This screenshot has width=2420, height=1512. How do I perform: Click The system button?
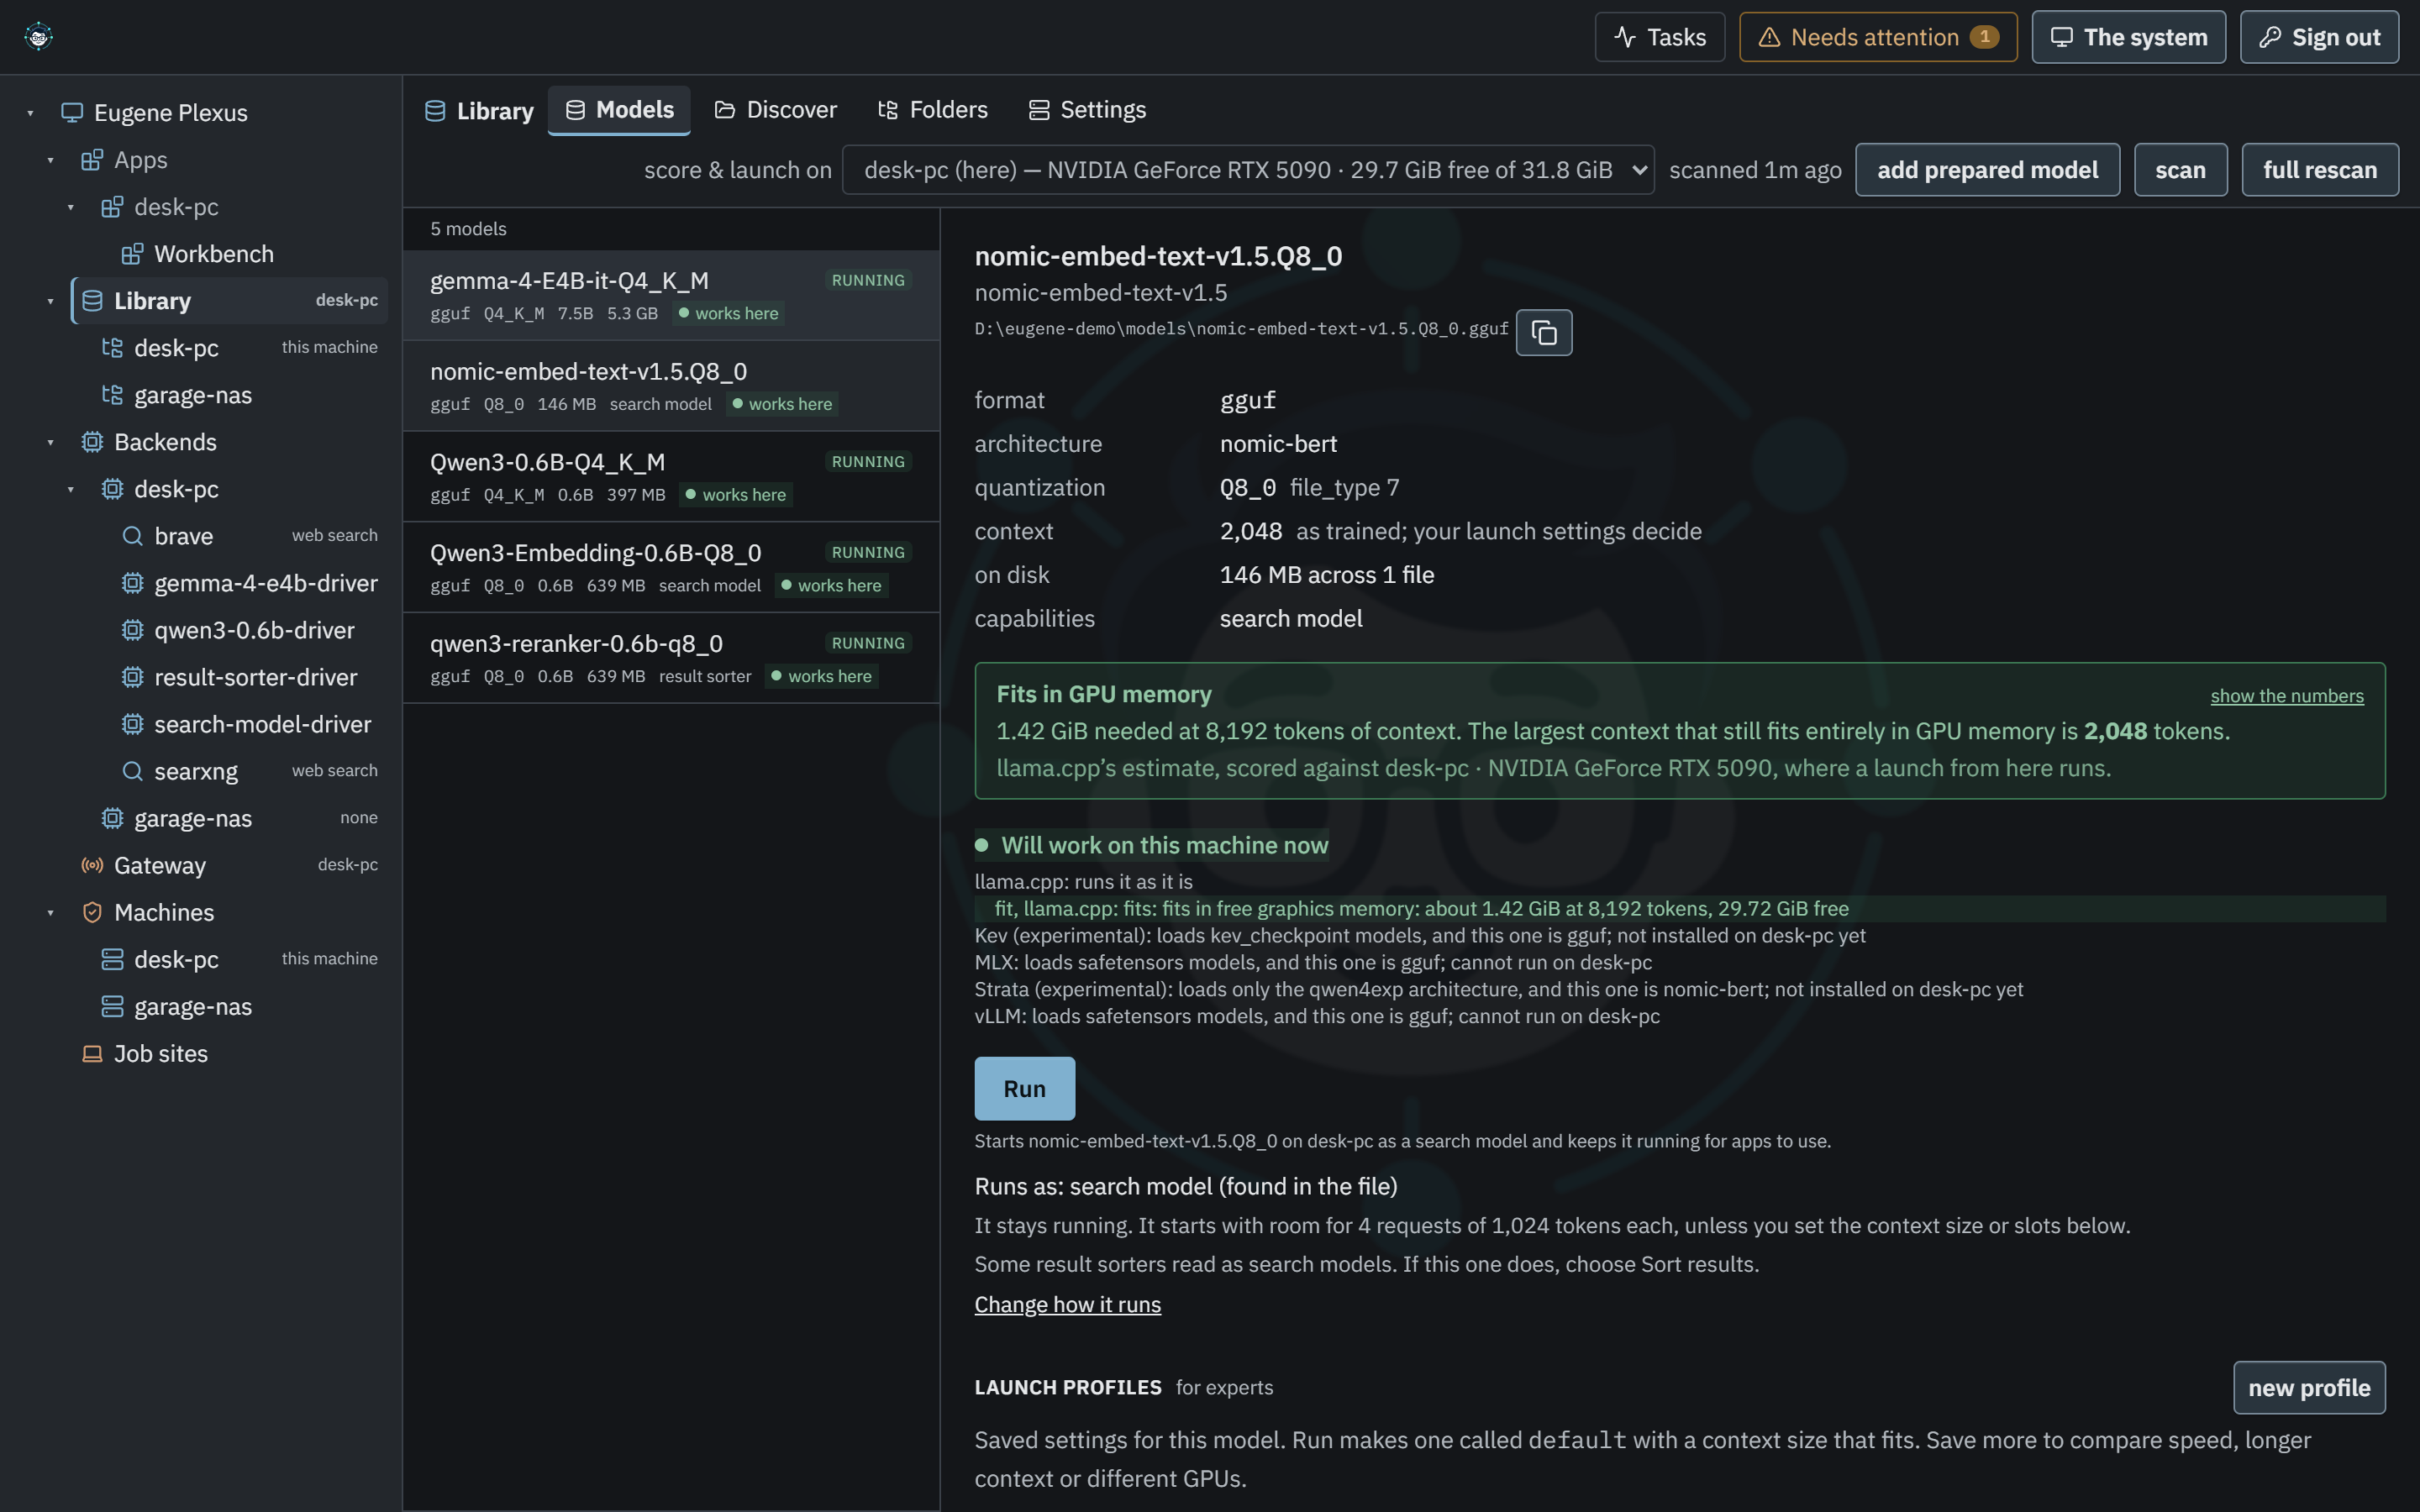tap(2128, 37)
